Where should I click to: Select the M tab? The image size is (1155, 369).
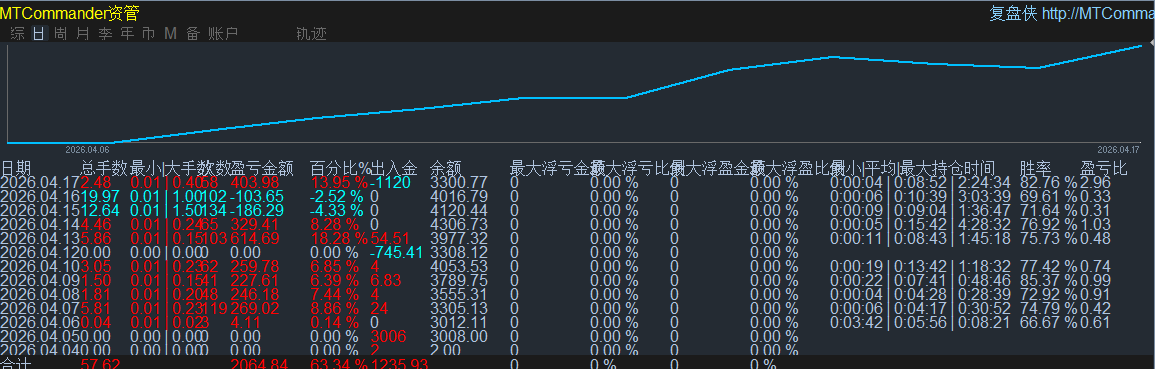[170, 33]
